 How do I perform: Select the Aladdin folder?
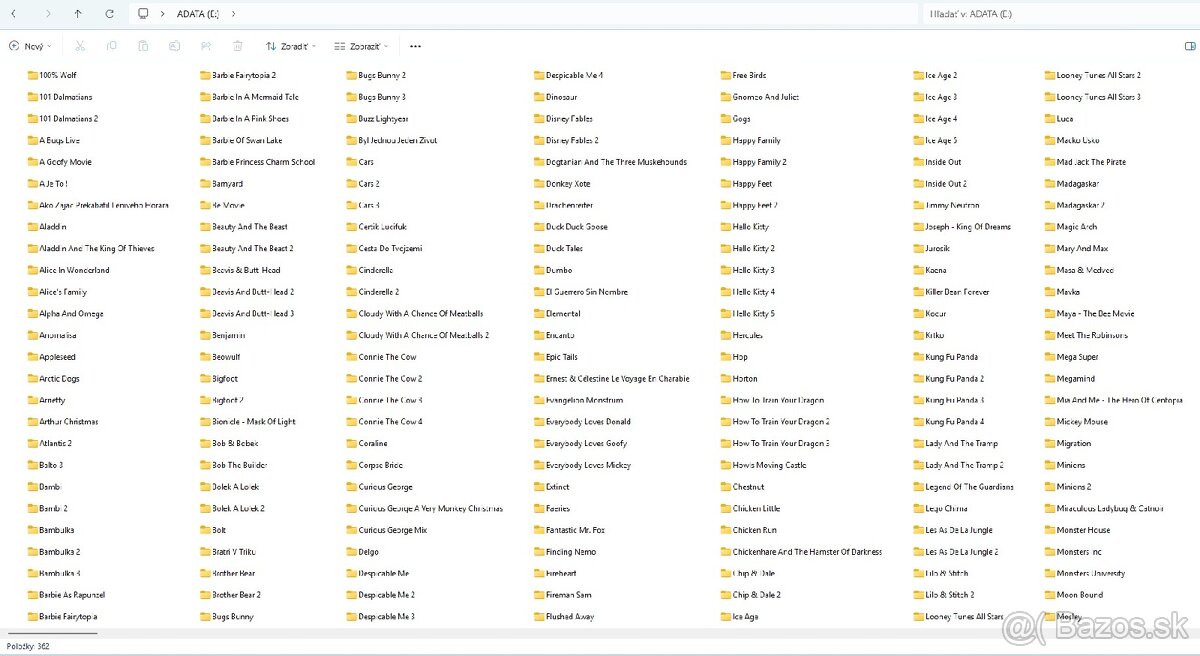(52, 227)
